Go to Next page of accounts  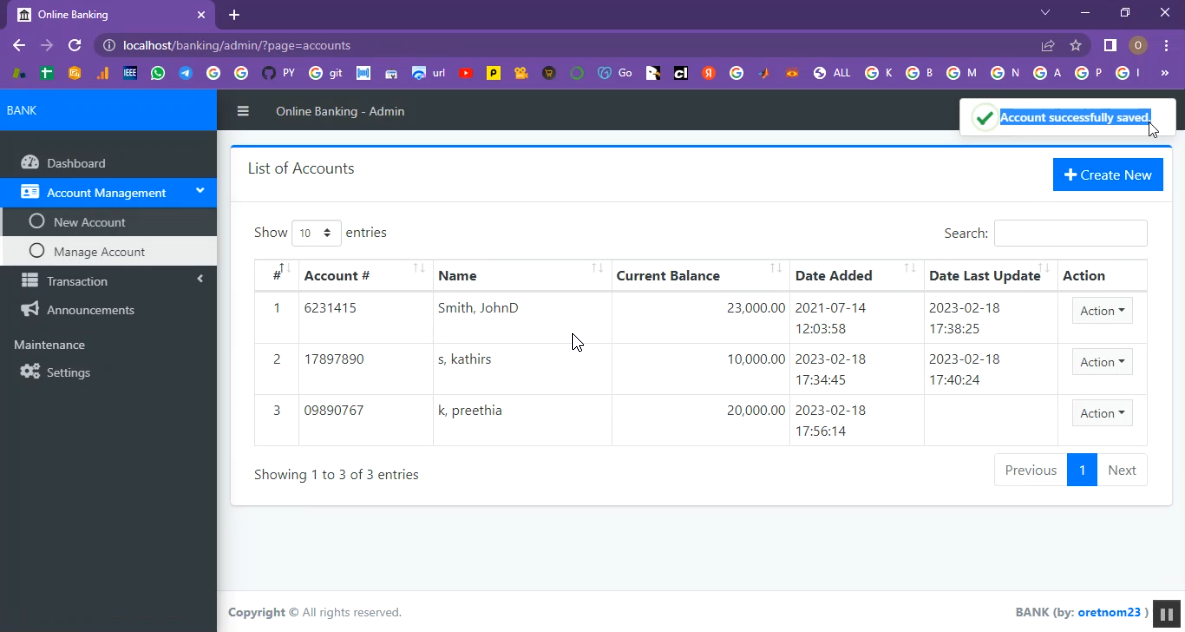coord(1121,470)
